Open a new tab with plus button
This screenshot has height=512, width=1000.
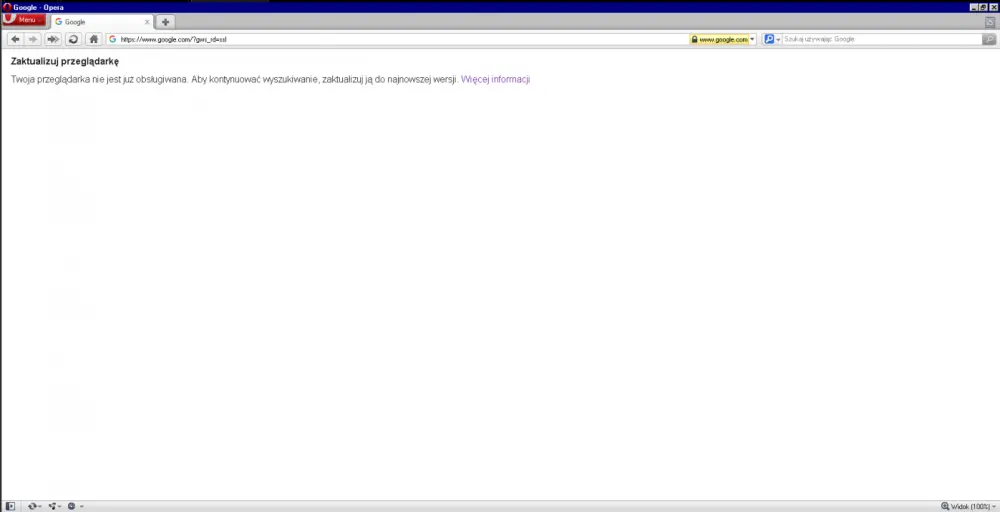coord(166,22)
